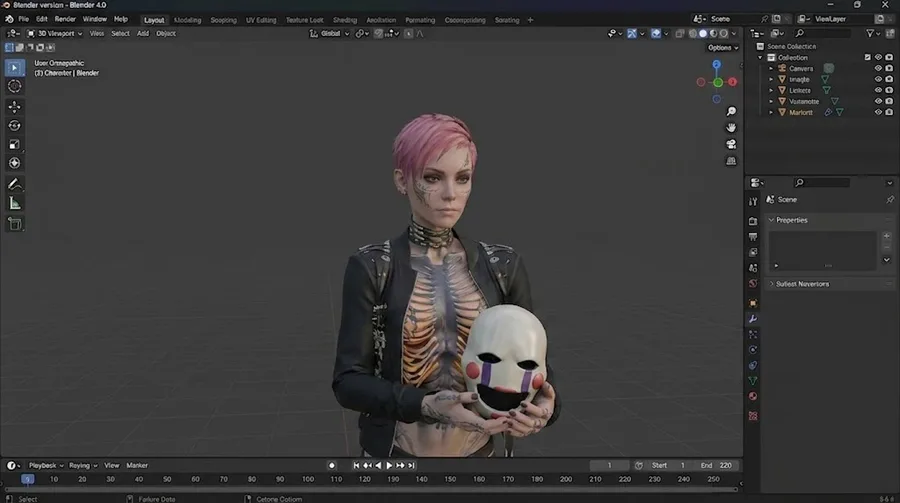Open the Material properties tab

[753, 396]
